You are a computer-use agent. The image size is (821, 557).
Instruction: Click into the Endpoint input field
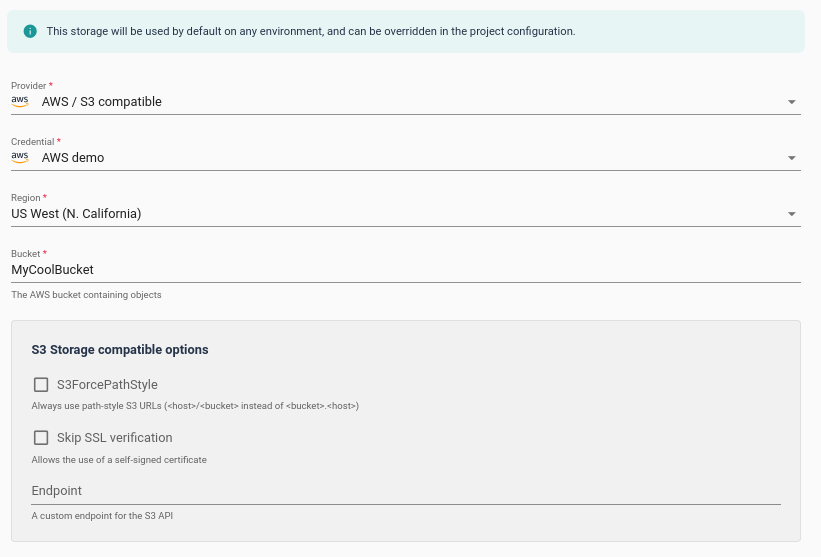[405, 491]
